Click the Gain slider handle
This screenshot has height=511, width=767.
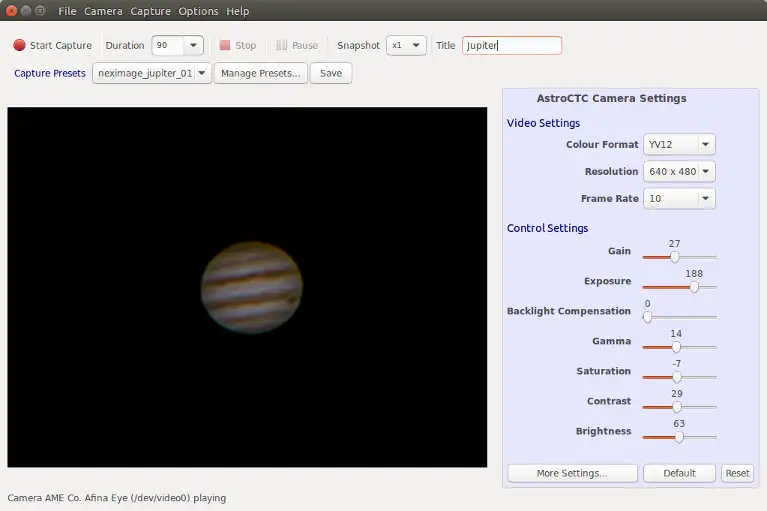pos(675,257)
